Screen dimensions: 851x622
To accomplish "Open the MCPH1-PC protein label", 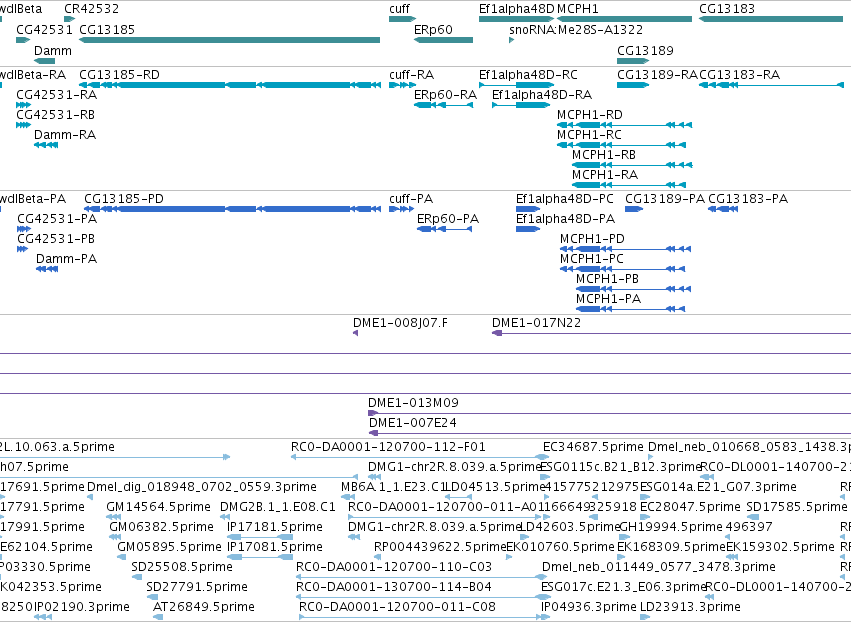I will (592, 259).
